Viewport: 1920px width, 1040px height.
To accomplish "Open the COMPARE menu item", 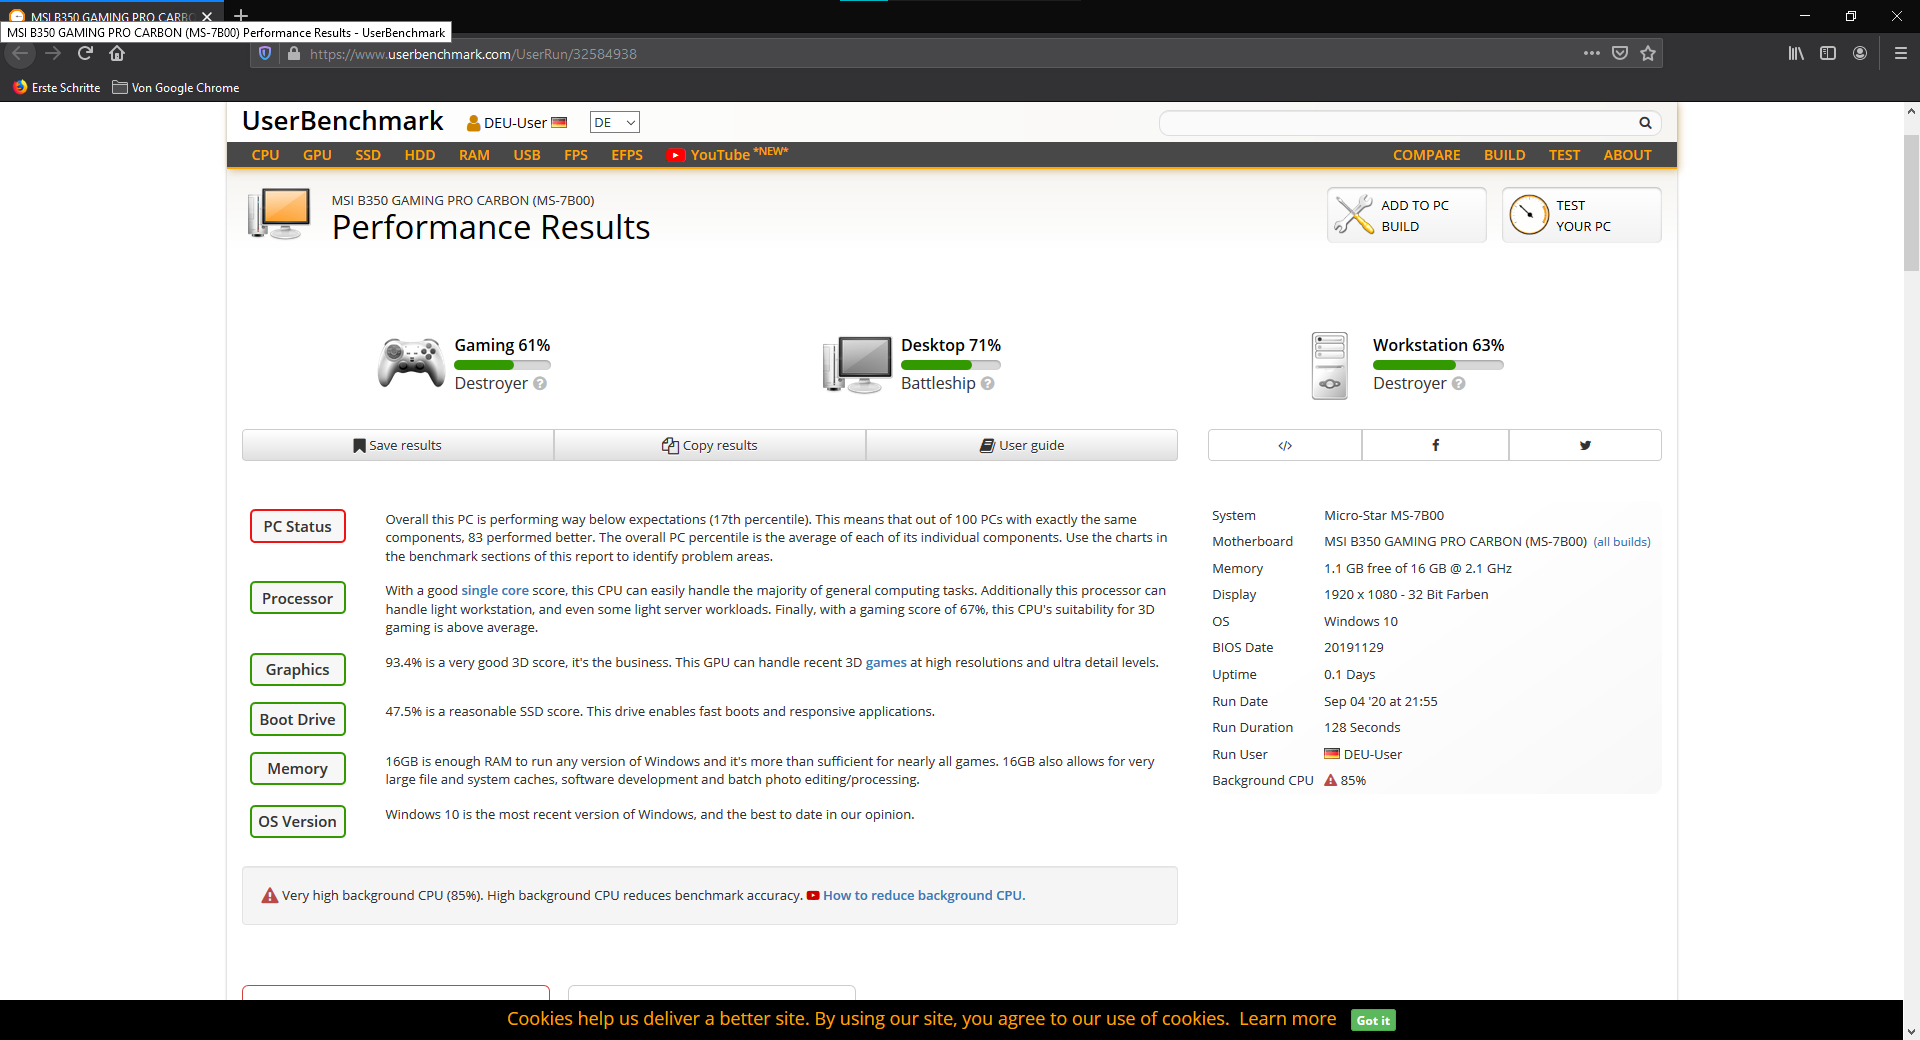I will click(1427, 155).
